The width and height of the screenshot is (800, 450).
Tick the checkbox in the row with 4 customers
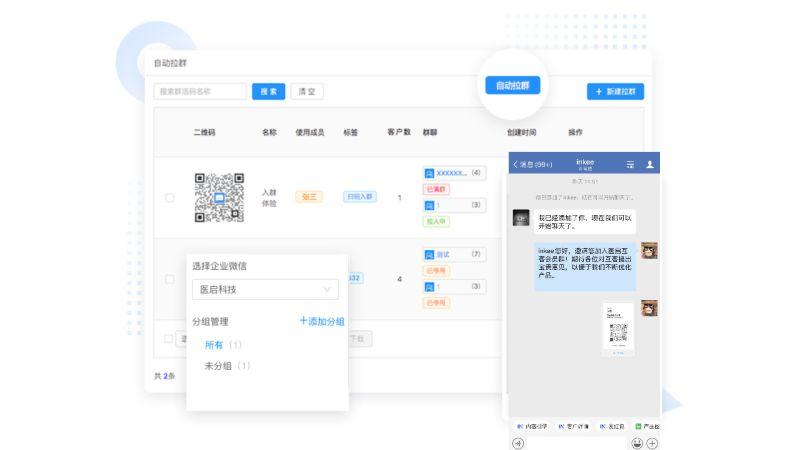click(169, 279)
